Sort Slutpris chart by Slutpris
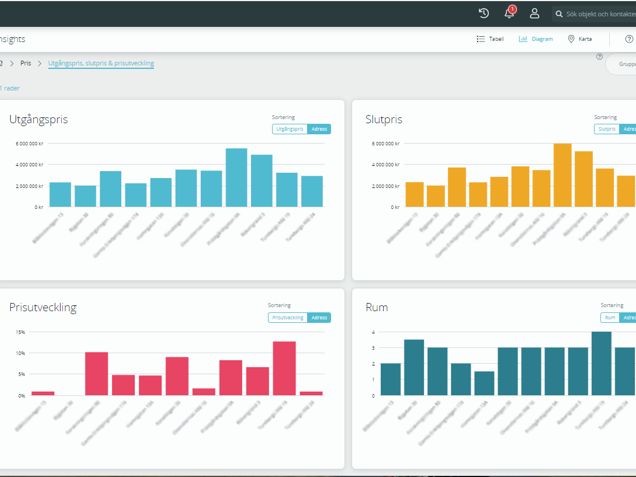The image size is (636, 477). 607,129
